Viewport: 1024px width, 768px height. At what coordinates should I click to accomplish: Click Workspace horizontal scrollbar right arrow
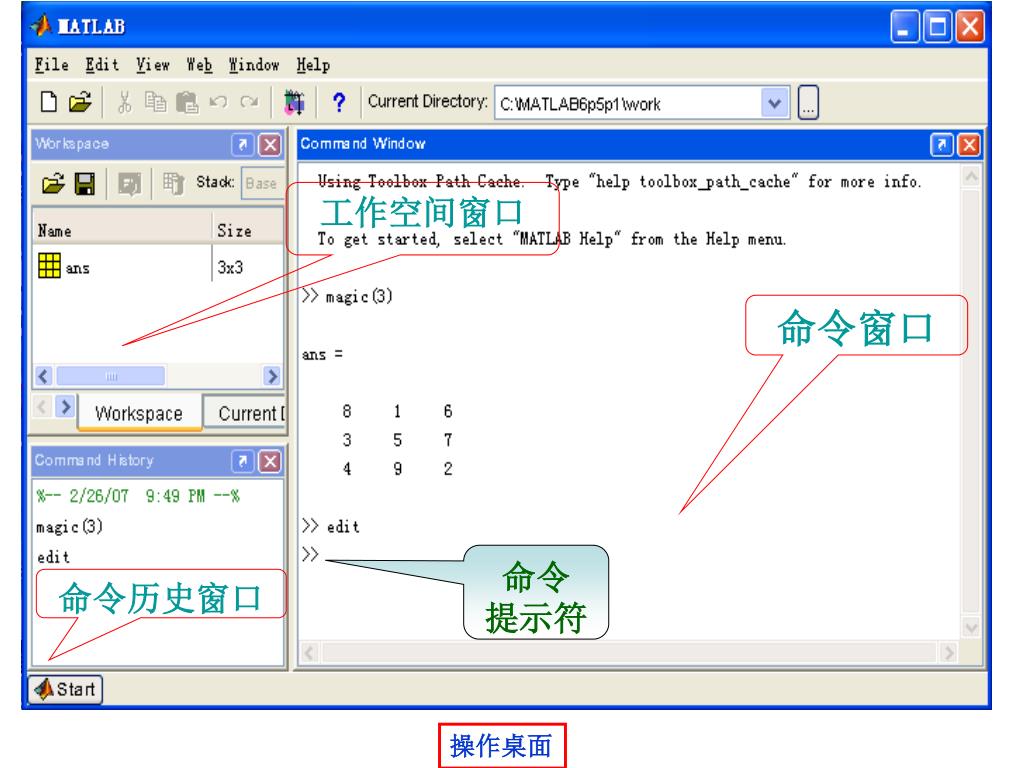click(272, 376)
